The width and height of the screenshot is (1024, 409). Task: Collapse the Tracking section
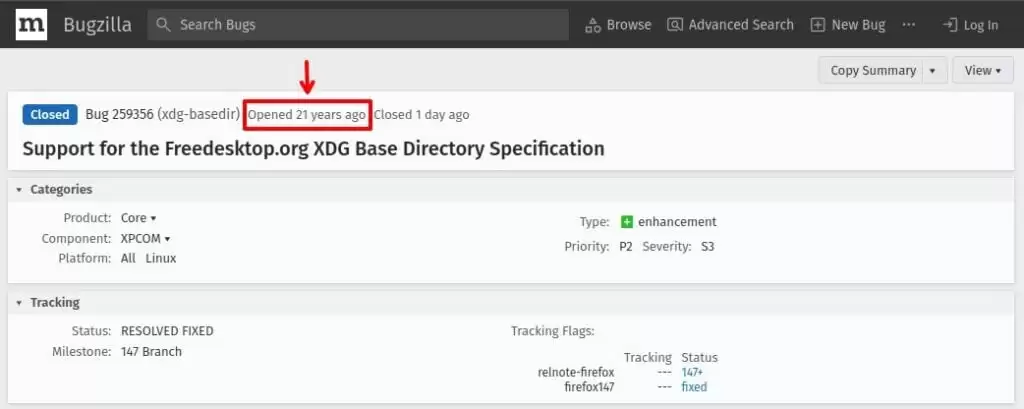[19, 303]
